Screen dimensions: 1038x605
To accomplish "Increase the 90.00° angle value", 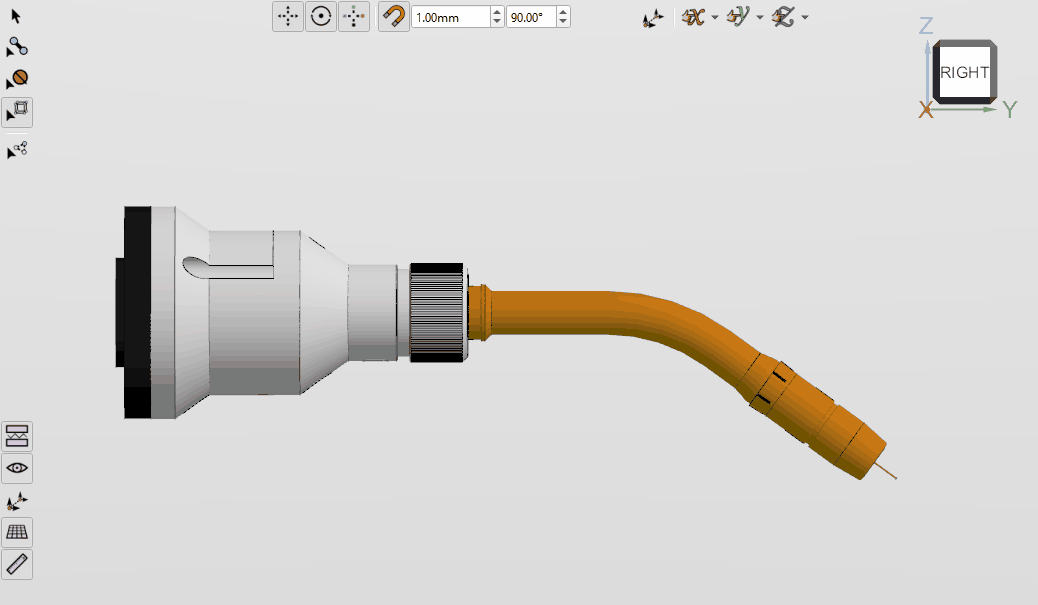I will pos(563,12).
